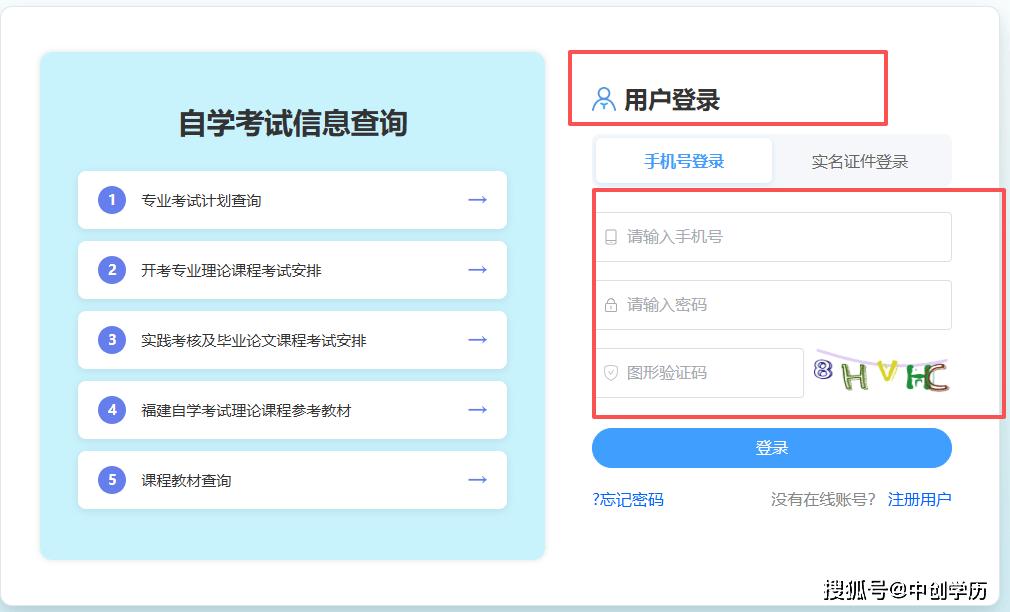The image size is (1010, 612).
Task: Click the arrow beside 专业考试计划查询
Action: click(x=477, y=200)
